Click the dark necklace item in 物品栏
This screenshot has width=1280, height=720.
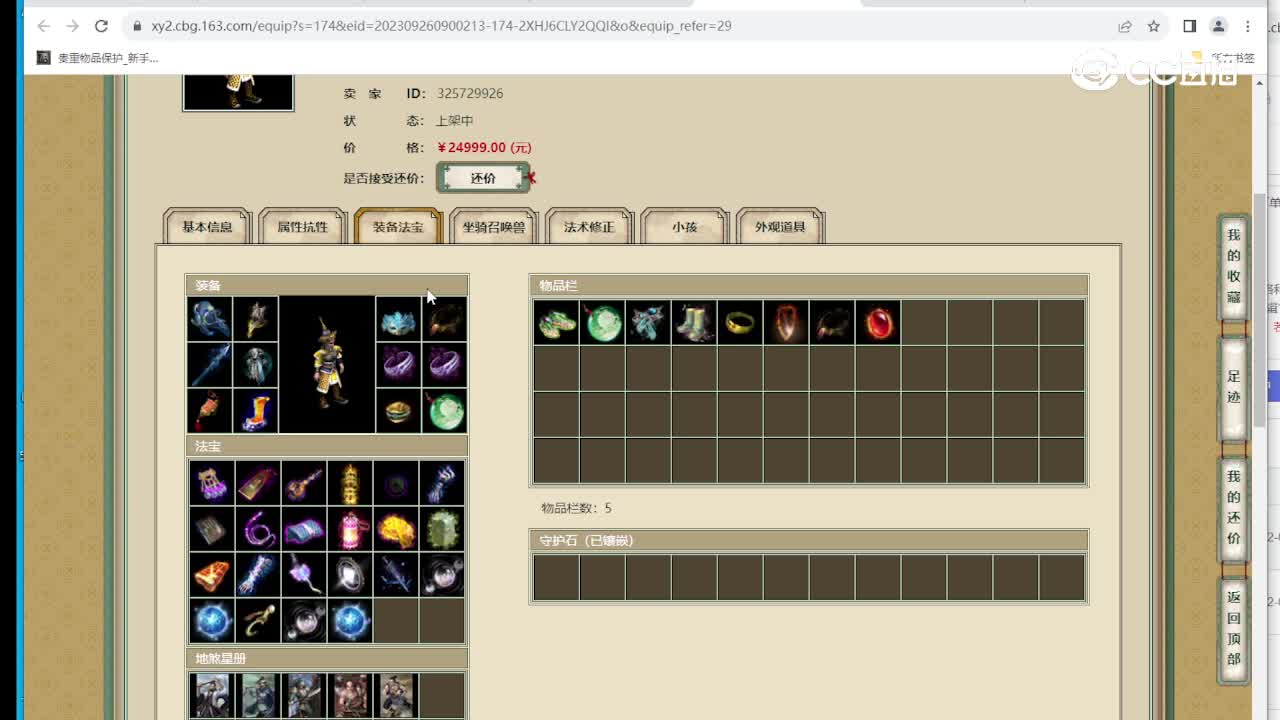click(832, 322)
